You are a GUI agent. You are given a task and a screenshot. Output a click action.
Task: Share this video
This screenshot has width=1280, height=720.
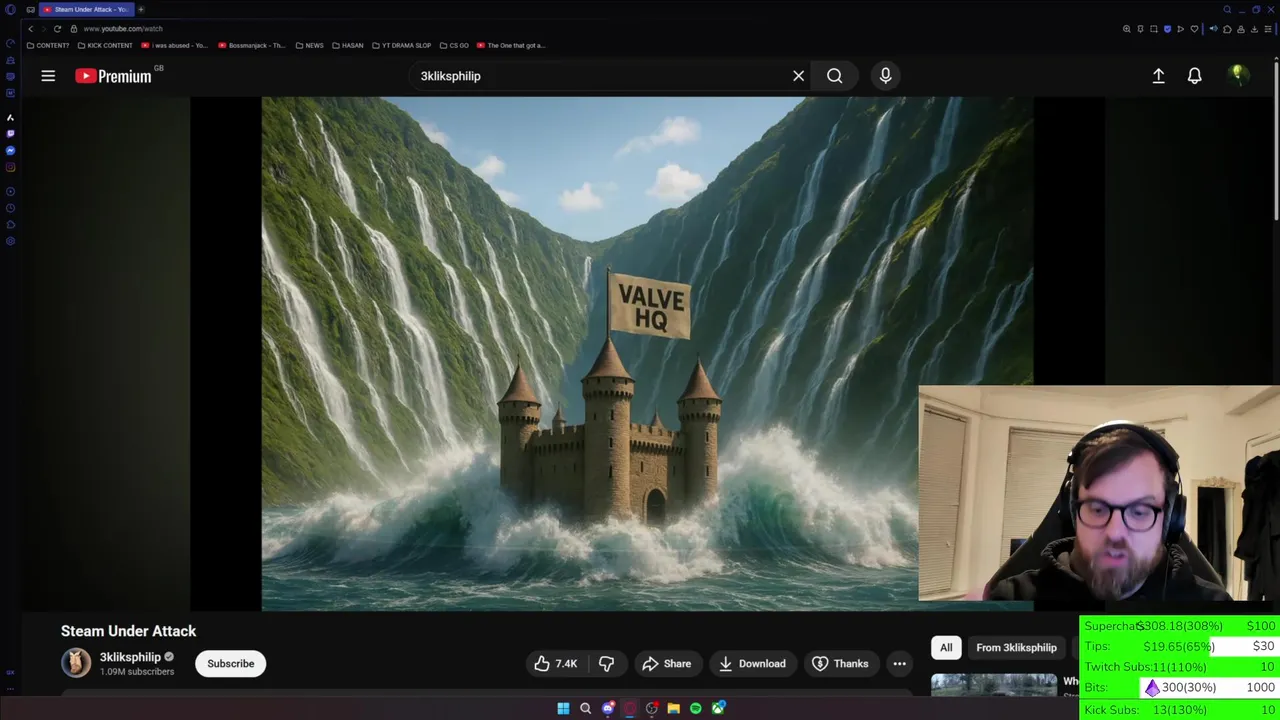667,663
